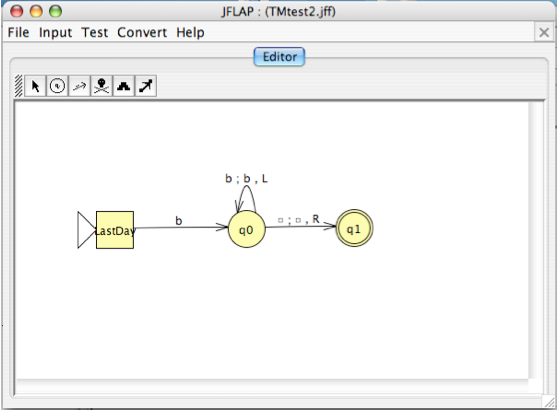Open the Input menu
Viewport: 559px width, 413px height.
pyautogui.click(x=55, y=32)
